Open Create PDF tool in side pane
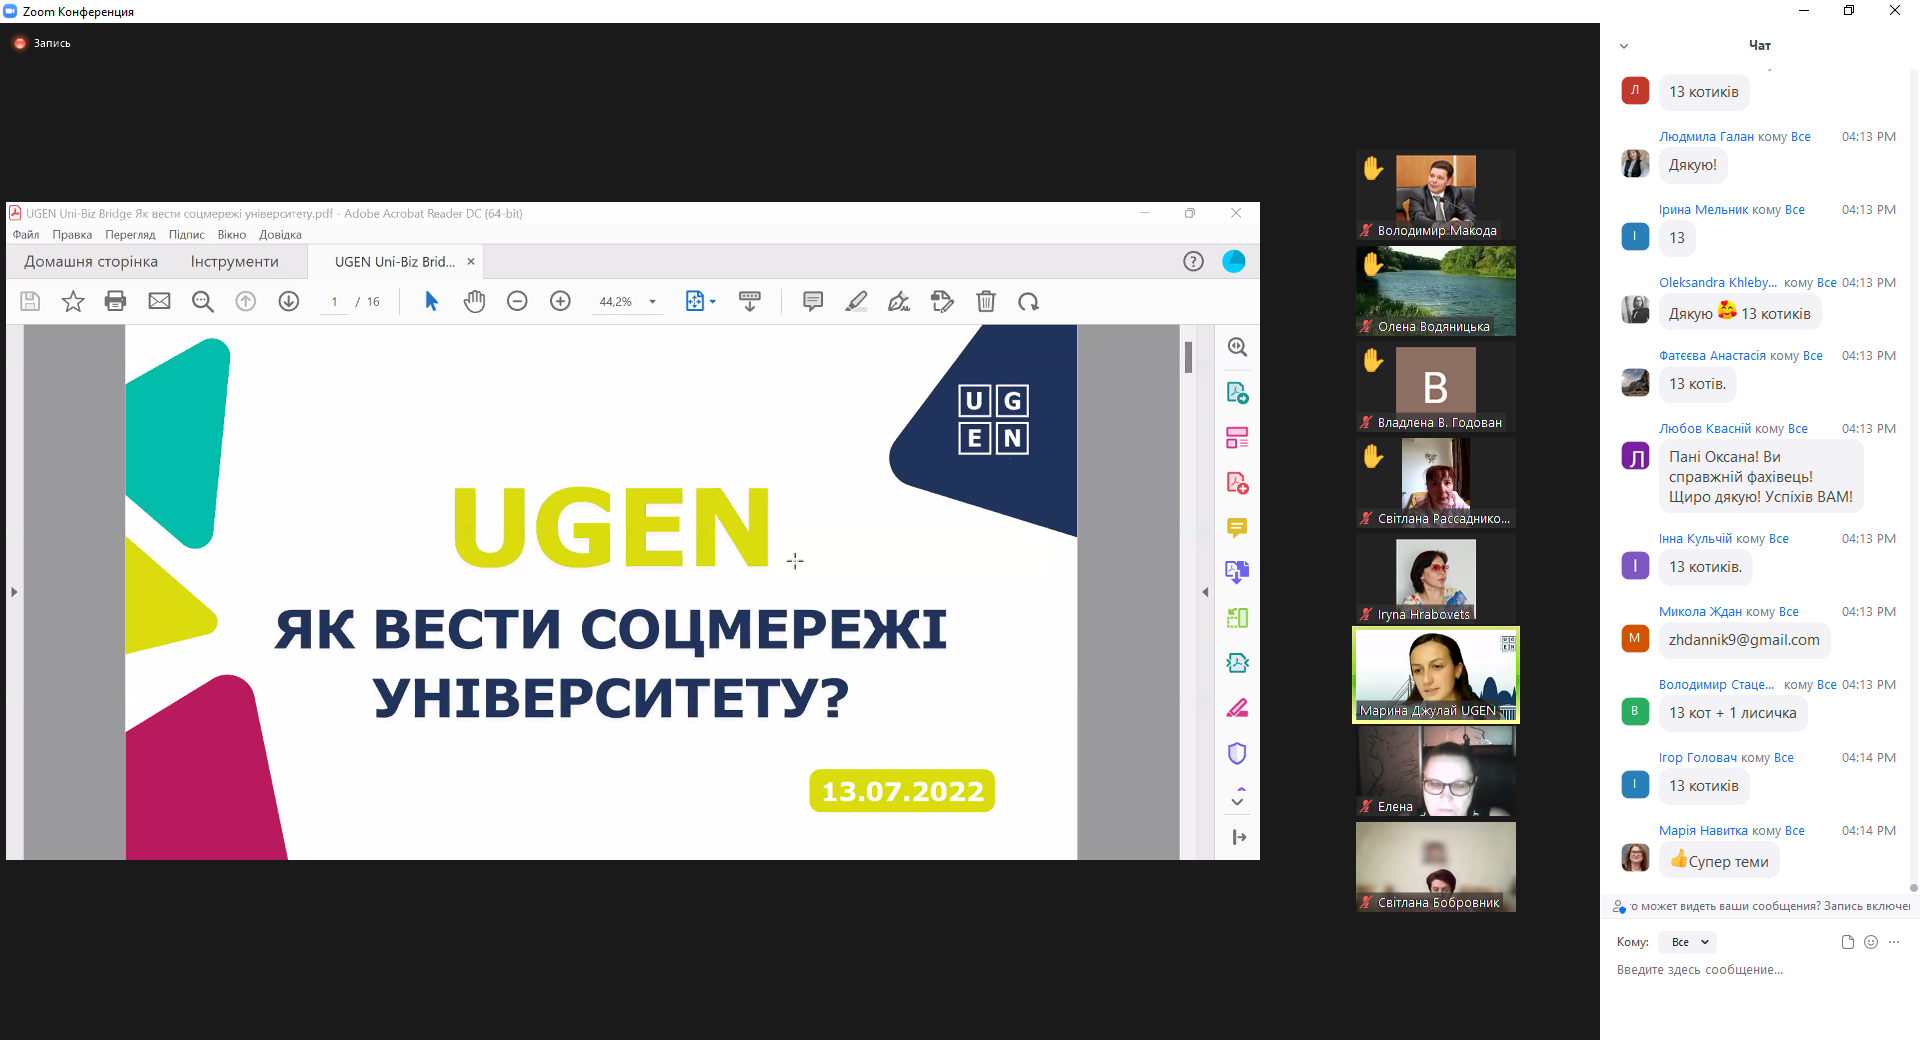Image resolution: width=1920 pixels, height=1040 pixels. click(1237, 483)
